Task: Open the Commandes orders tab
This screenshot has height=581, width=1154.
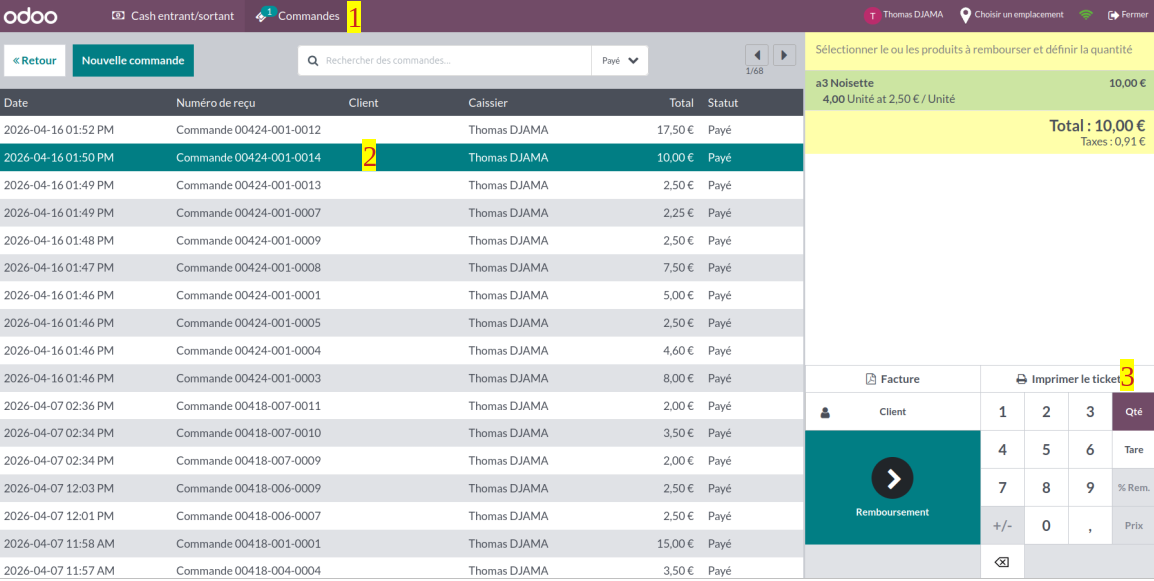Action: (x=298, y=16)
